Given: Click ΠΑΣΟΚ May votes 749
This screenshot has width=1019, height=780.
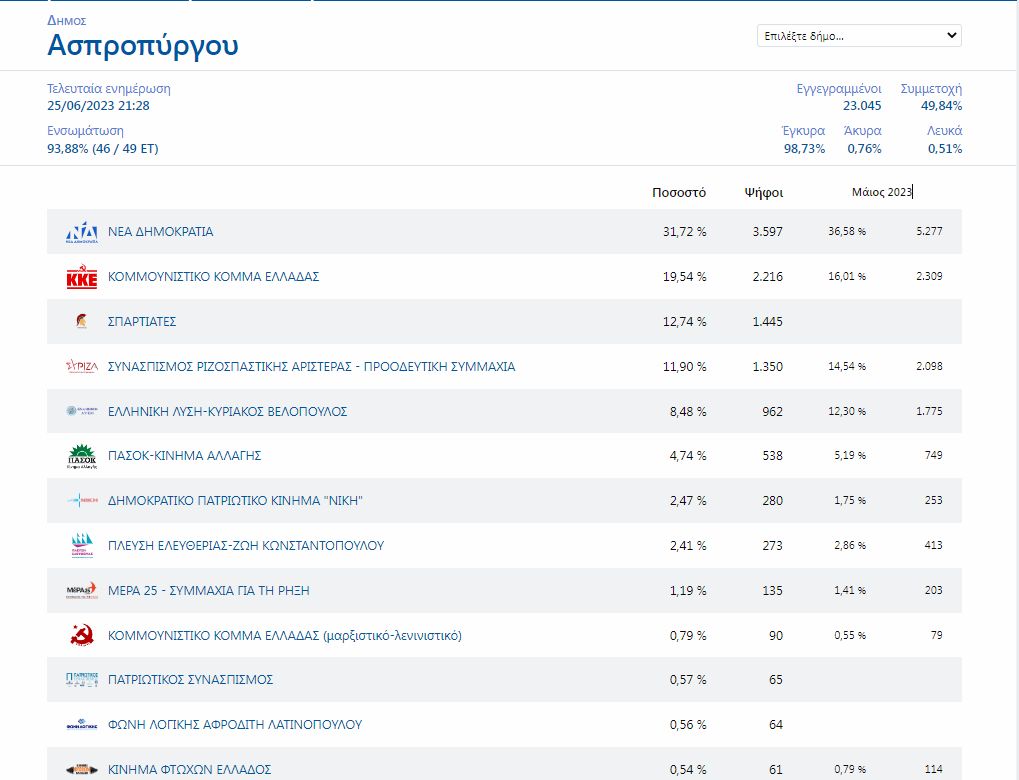Looking at the screenshot, I should (934, 456).
